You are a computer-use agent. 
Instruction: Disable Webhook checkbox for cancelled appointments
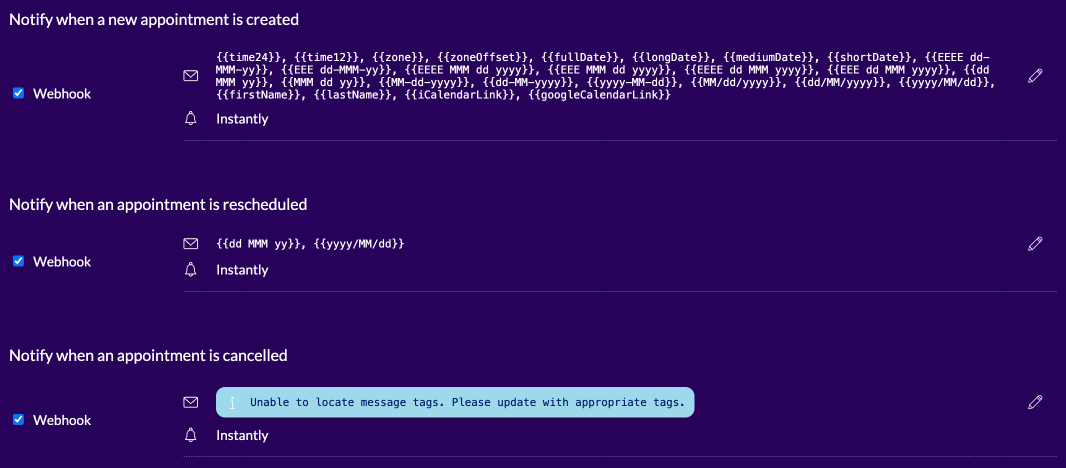18,420
